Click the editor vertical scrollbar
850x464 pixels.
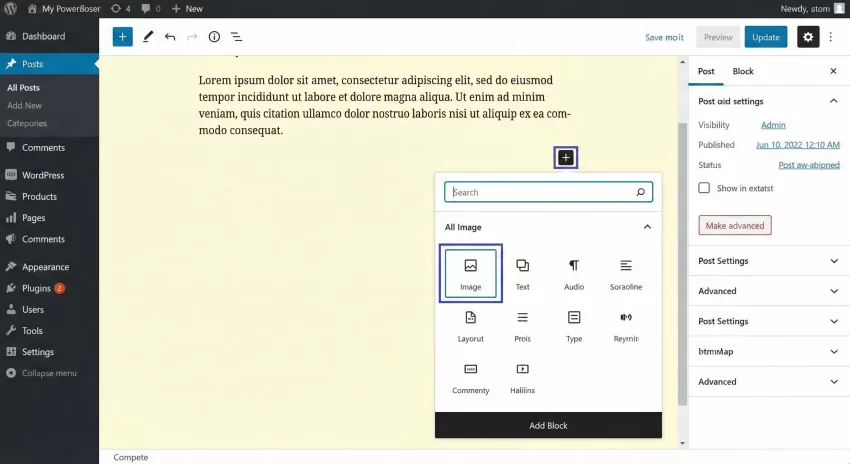point(682,263)
